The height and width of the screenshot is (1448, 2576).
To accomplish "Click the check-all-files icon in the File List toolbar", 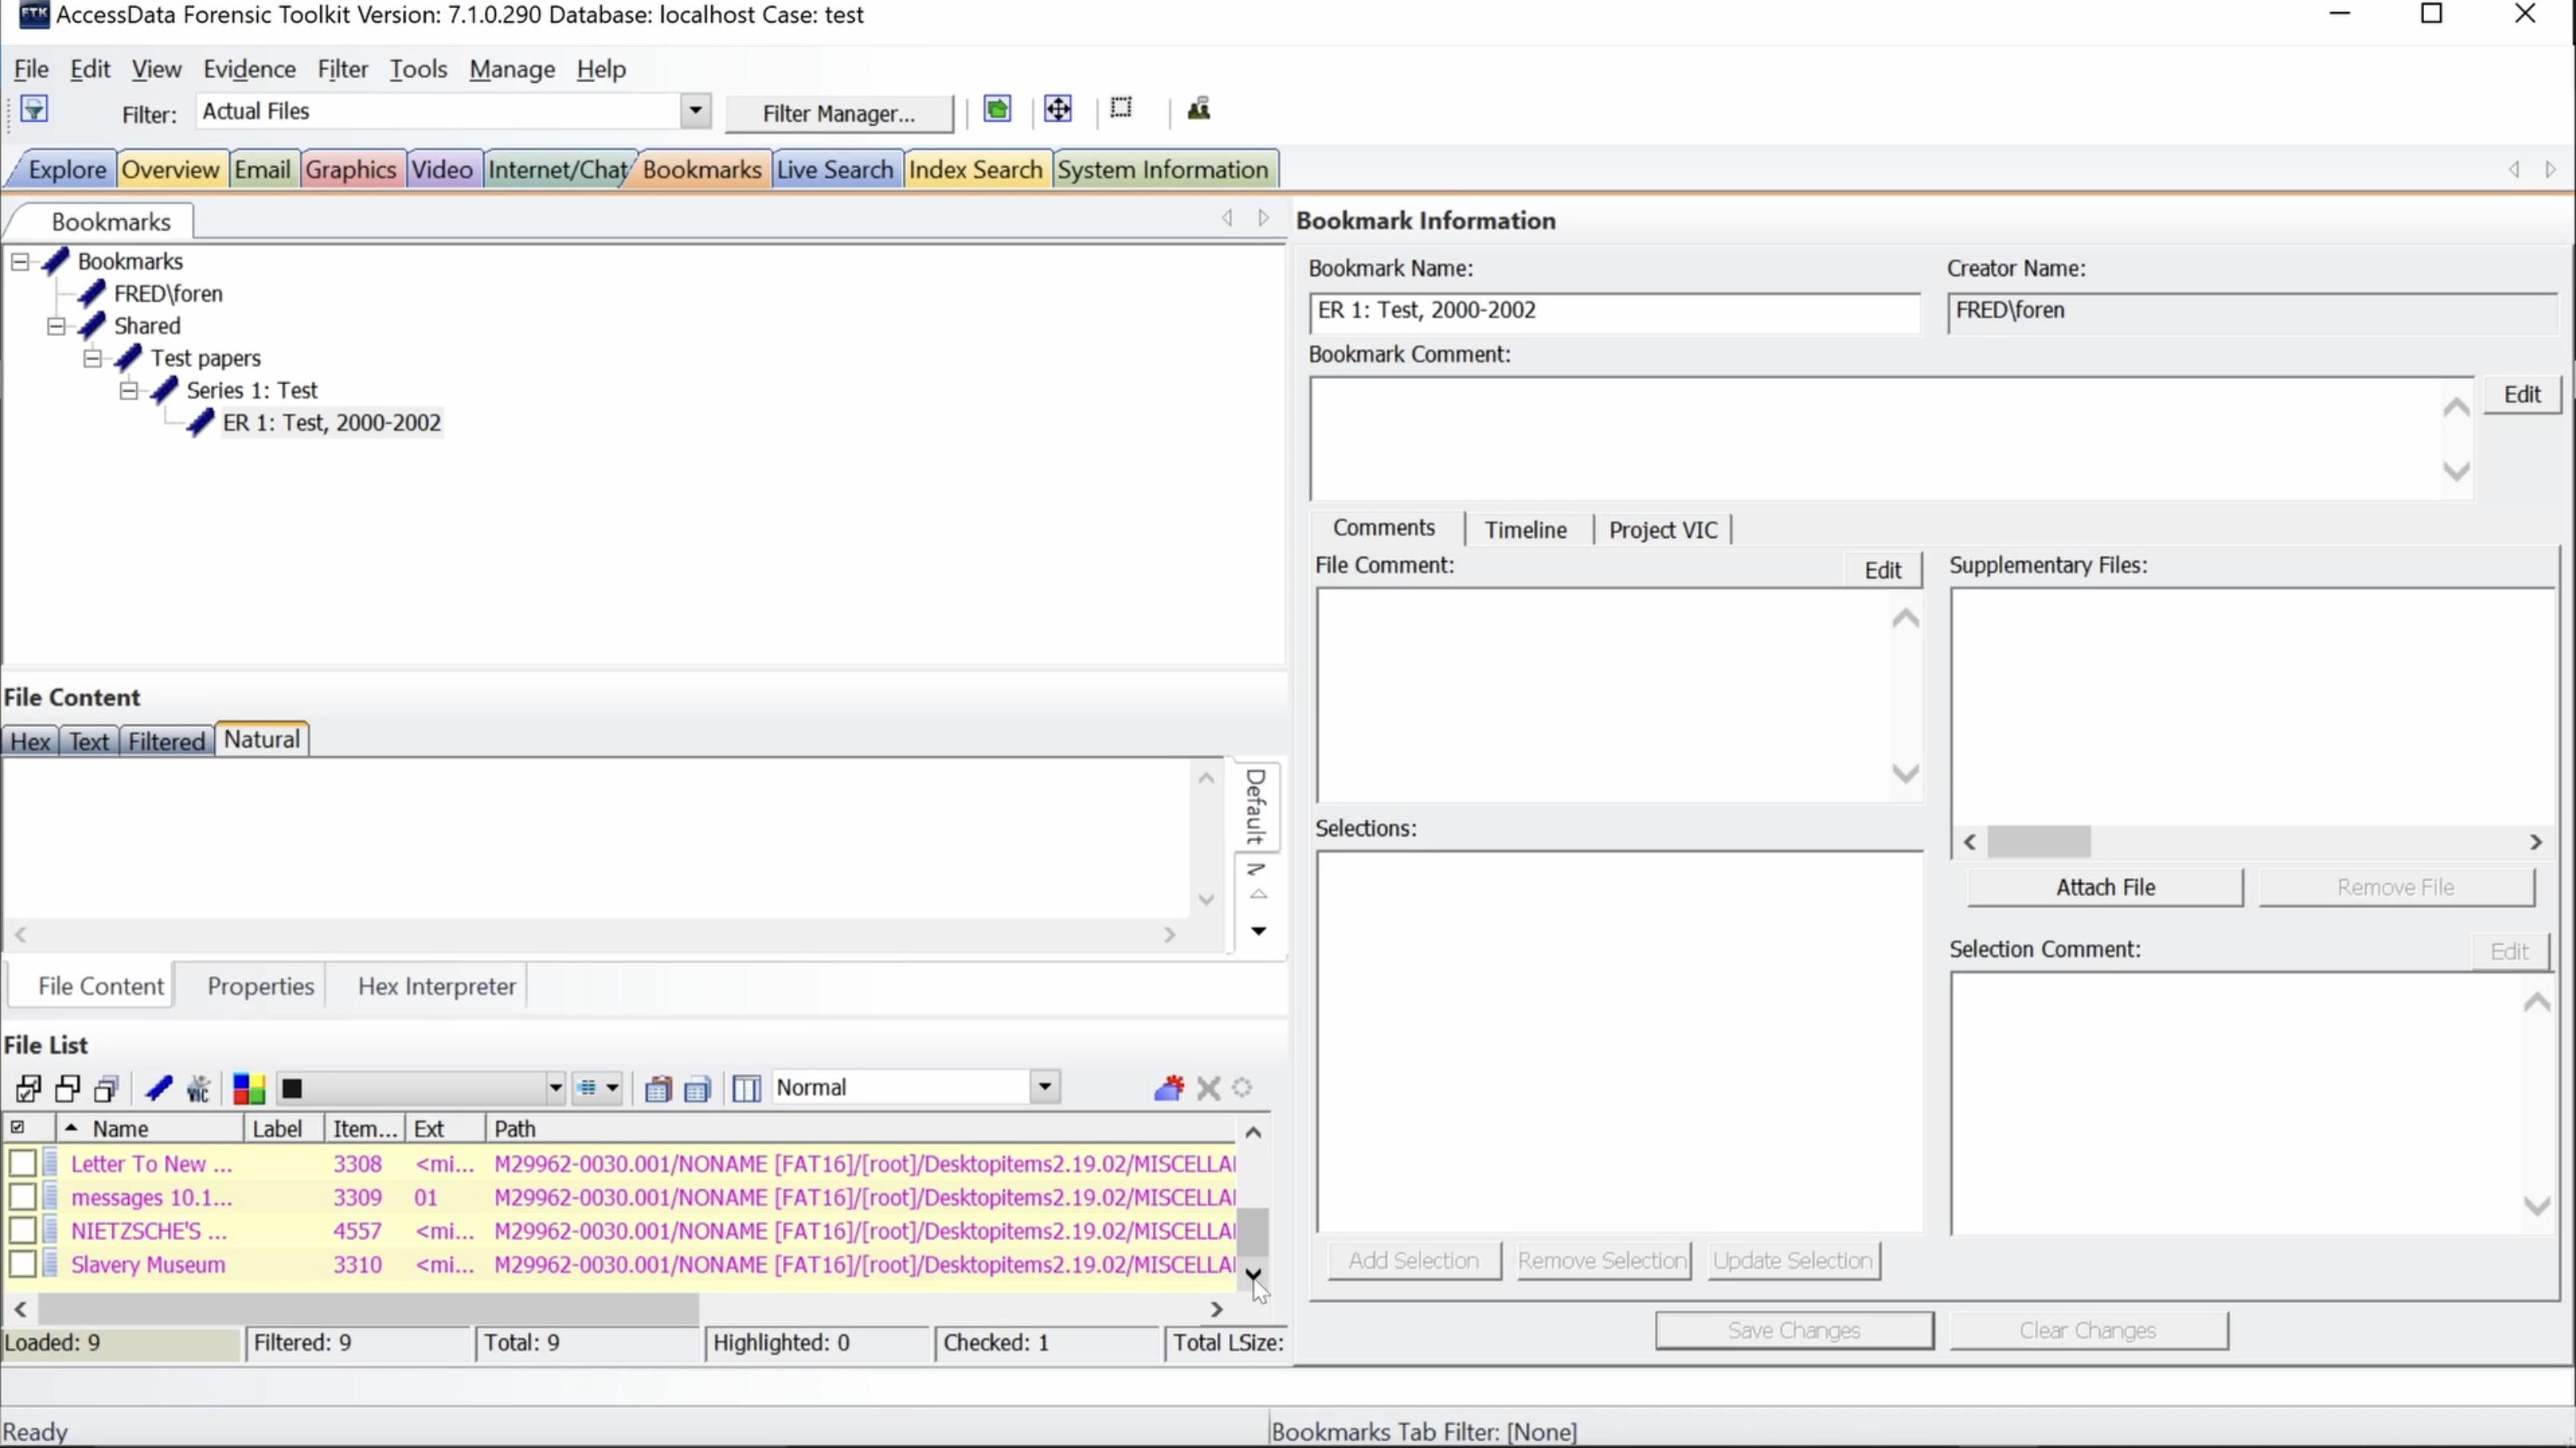I will (29, 1088).
